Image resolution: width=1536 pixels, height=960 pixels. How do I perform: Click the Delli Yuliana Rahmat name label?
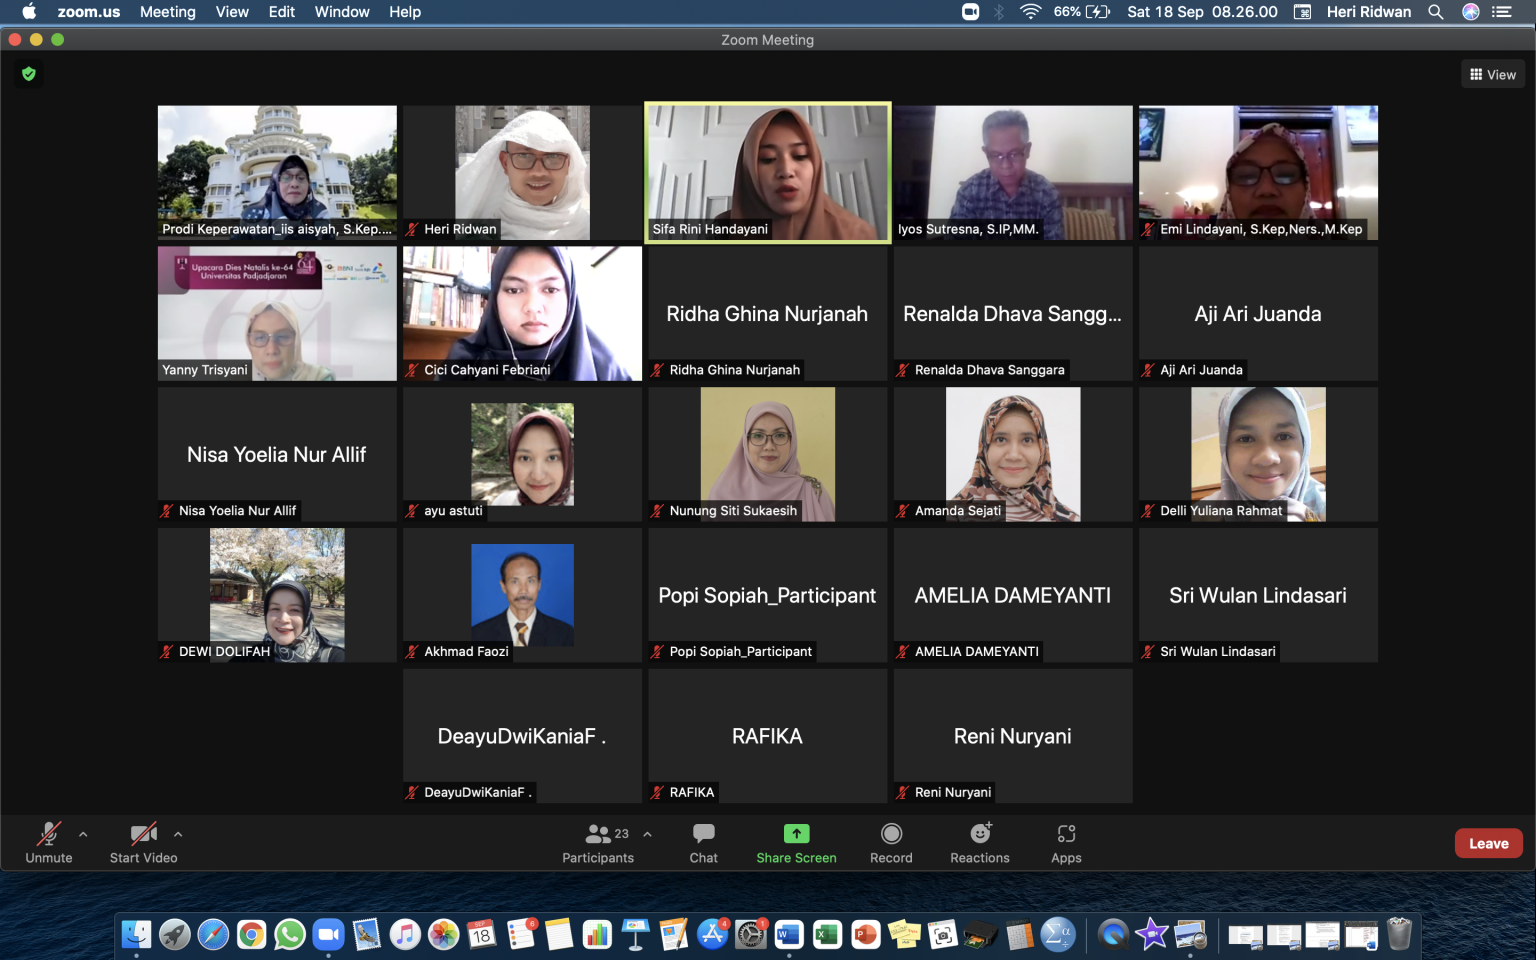point(1221,510)
